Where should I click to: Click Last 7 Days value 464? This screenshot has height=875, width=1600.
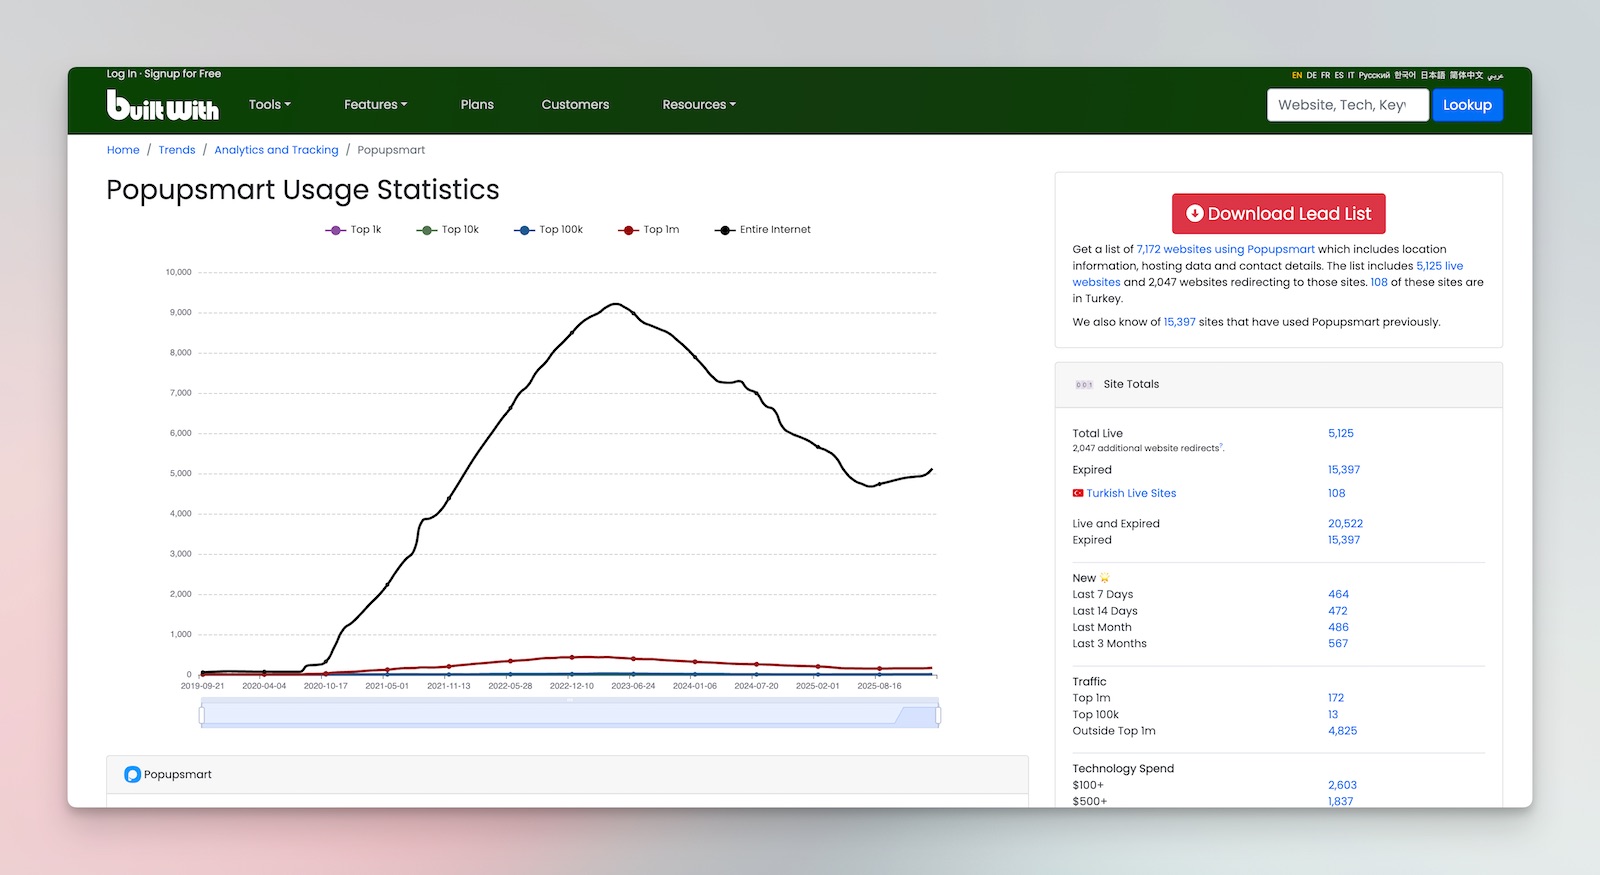(1338, 595)
